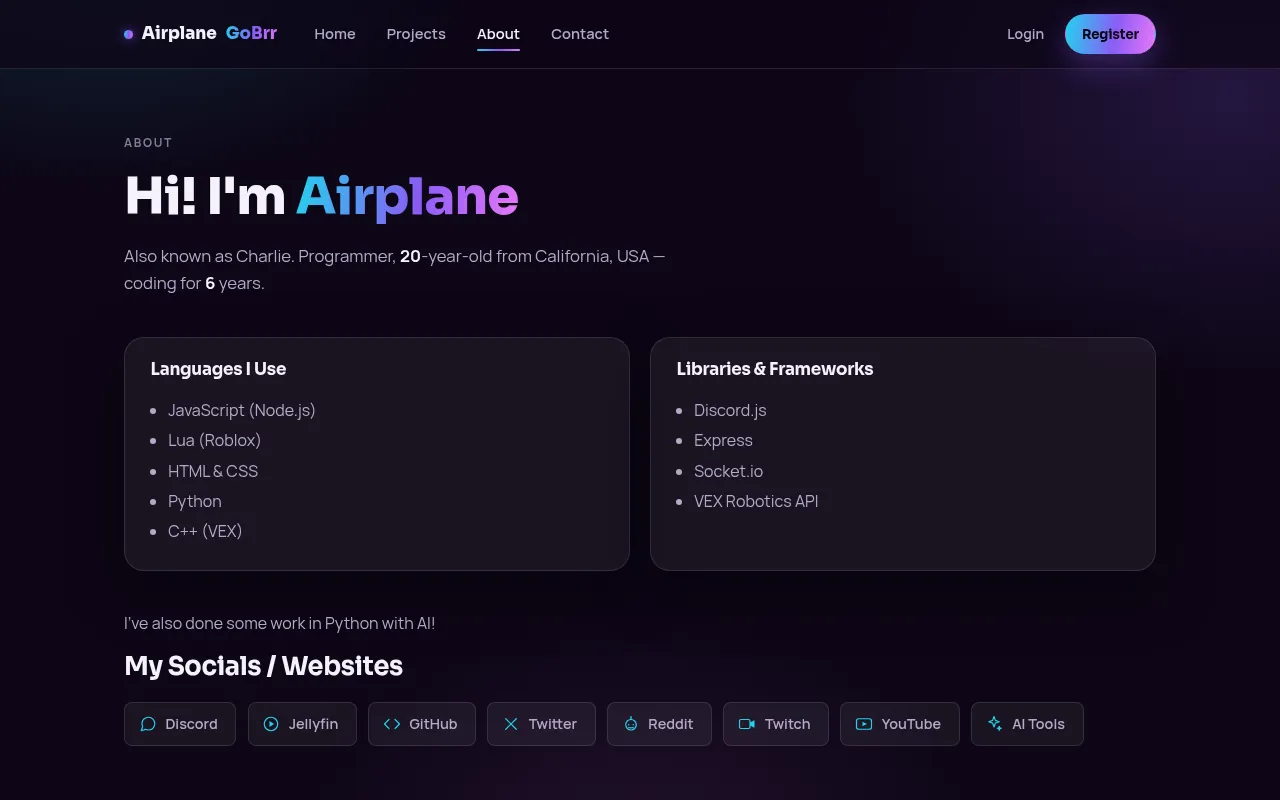
Task: Click the "Also known as Charlie" intro paragraph
Action: [x=395, y=270]
